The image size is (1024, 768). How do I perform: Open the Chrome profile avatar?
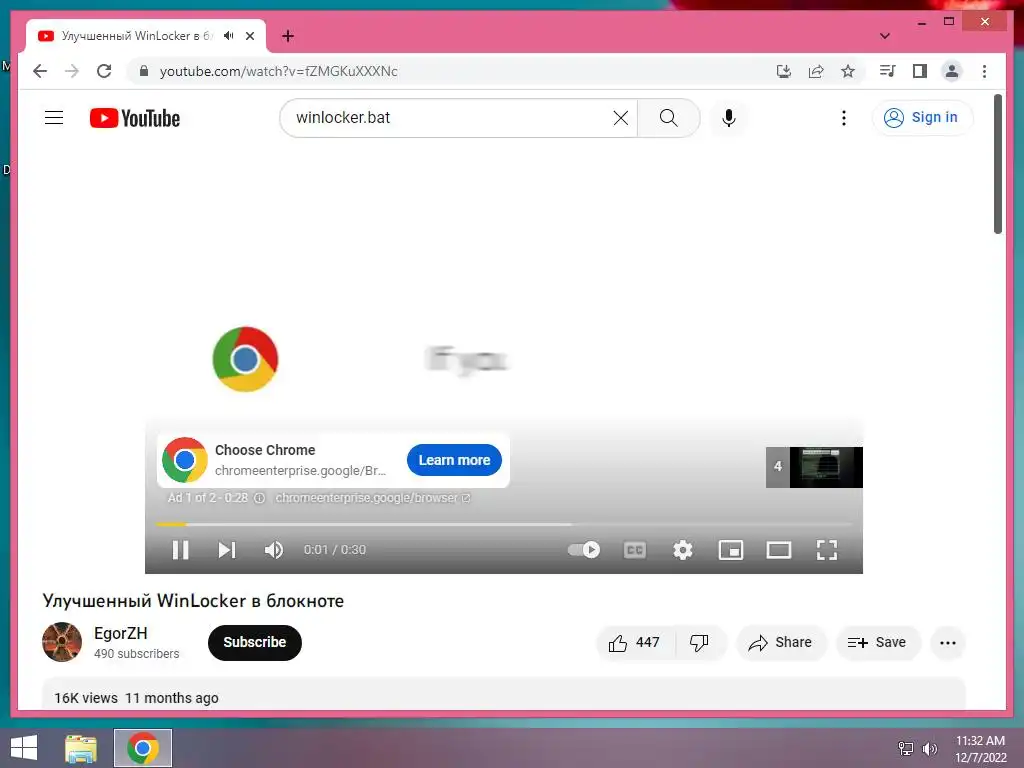[x=952, y=71]
